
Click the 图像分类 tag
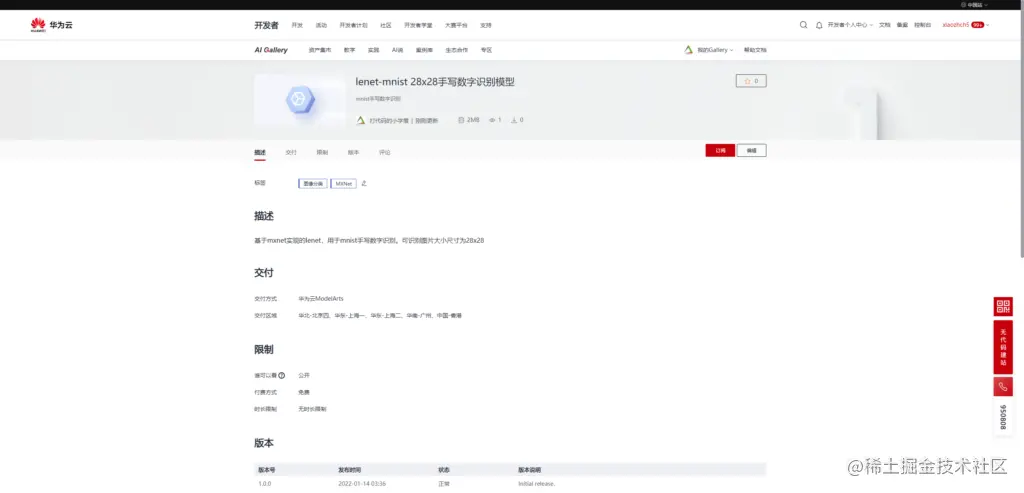(313, 183)
